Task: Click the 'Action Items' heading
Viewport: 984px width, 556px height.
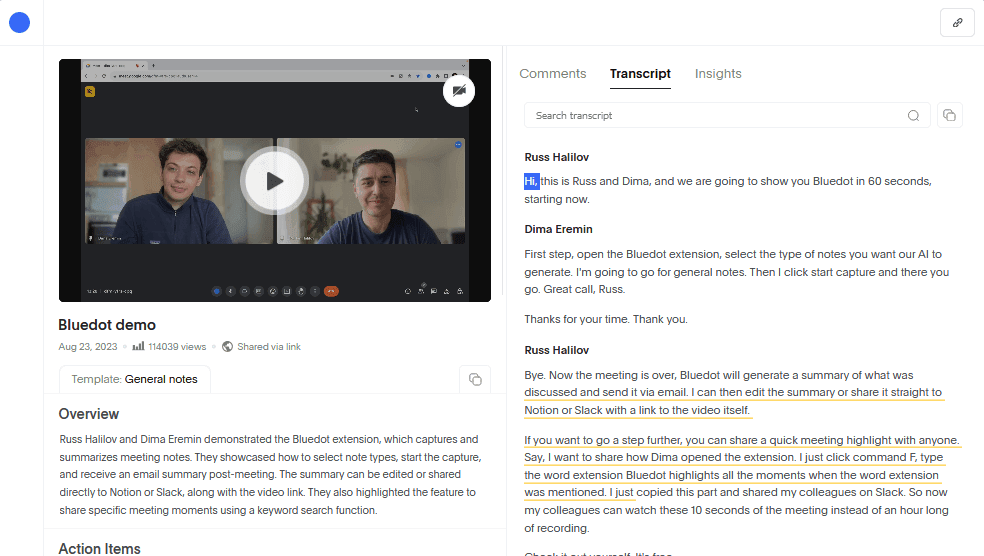Action: pyautogui.click(x=99, y=548)
